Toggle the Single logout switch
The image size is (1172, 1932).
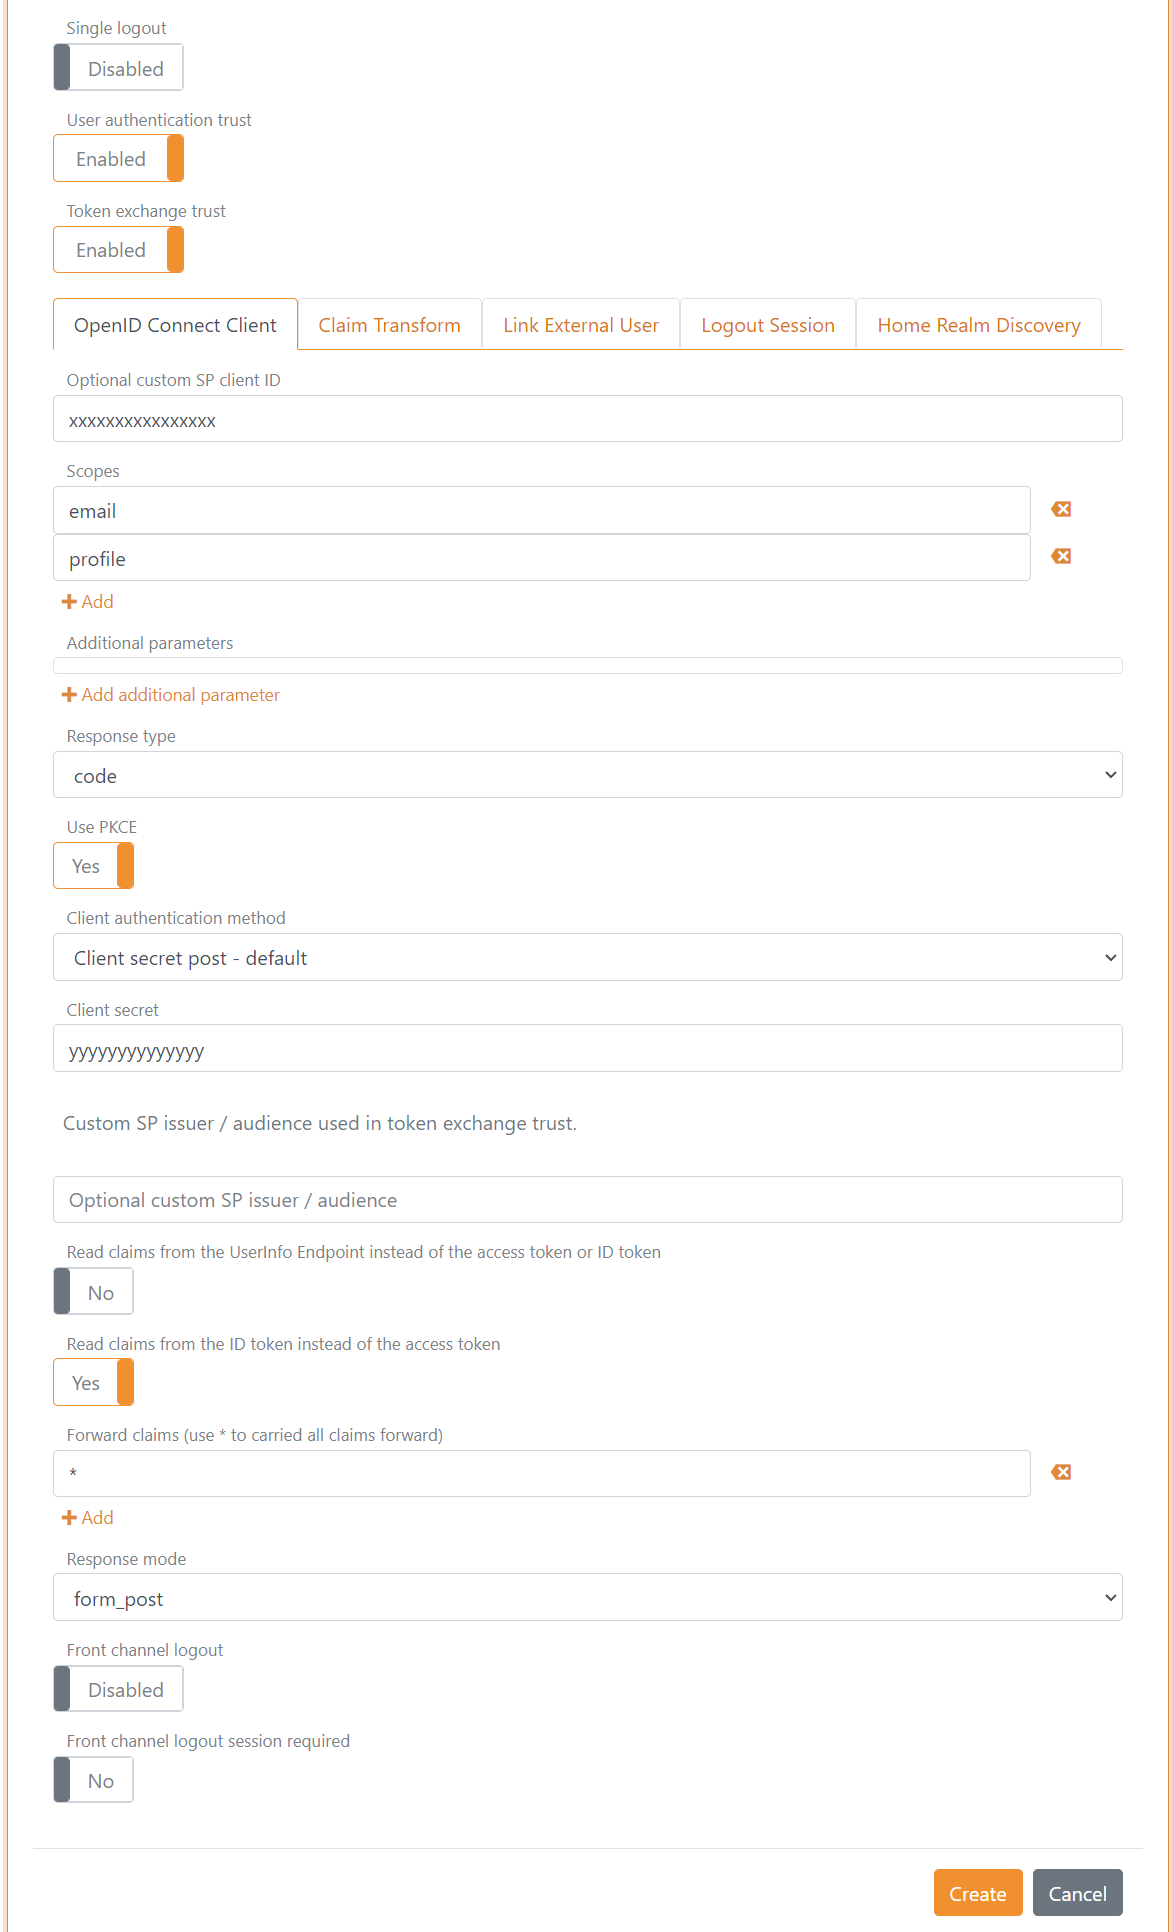pos(118,68)
